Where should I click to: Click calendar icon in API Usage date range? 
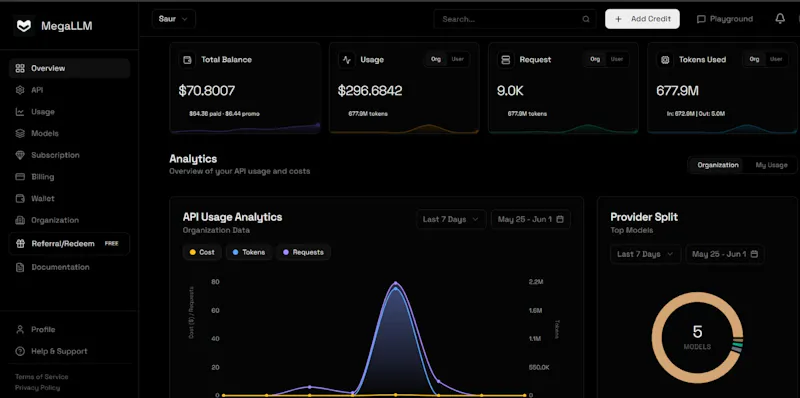coord(560,219)
